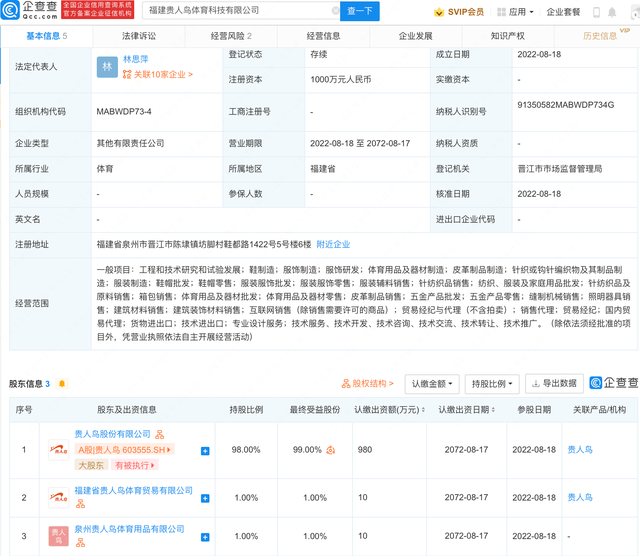Open the notification bell in the header
Image resolution: width=640 pixels, height=556 pixels.
[x=612, y=12]
